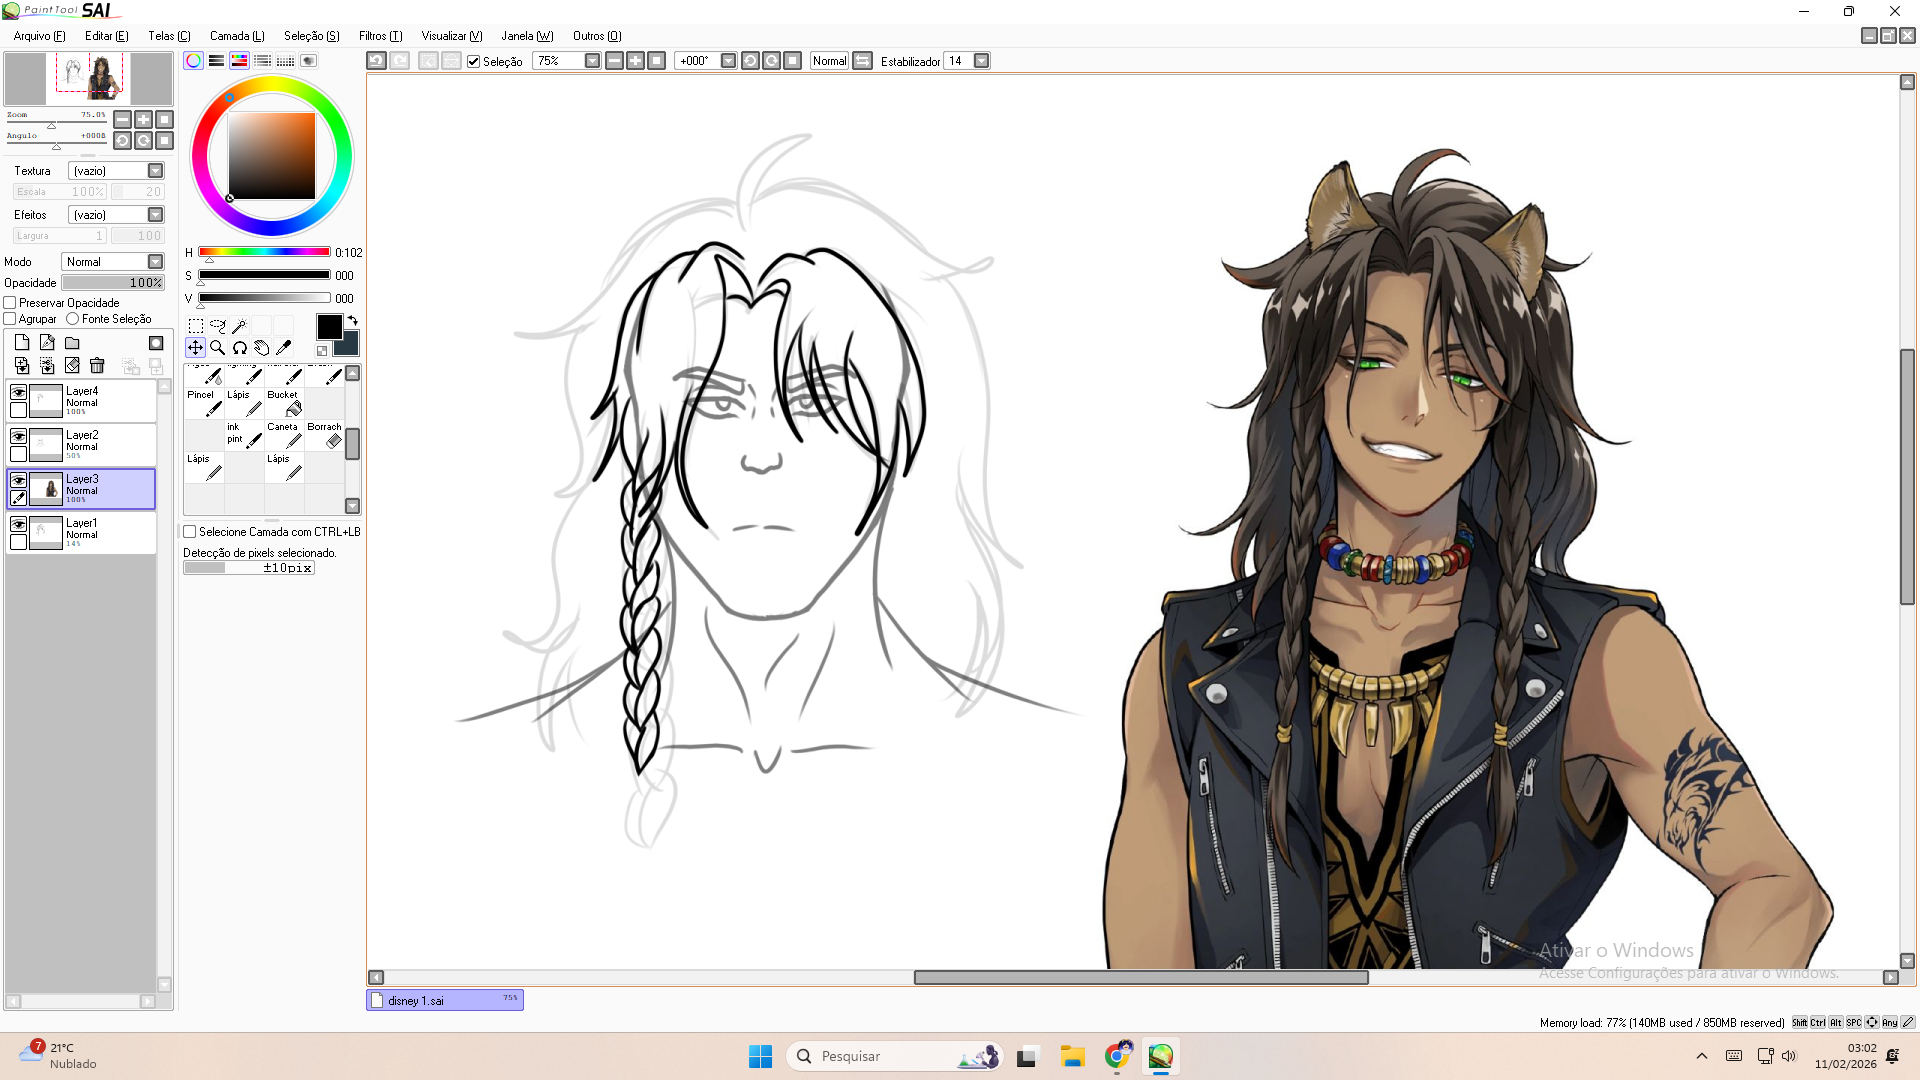This screenshot has height=1080, width=1920.
Task: Select the lasso selection tool
Action: coord(217,326)
